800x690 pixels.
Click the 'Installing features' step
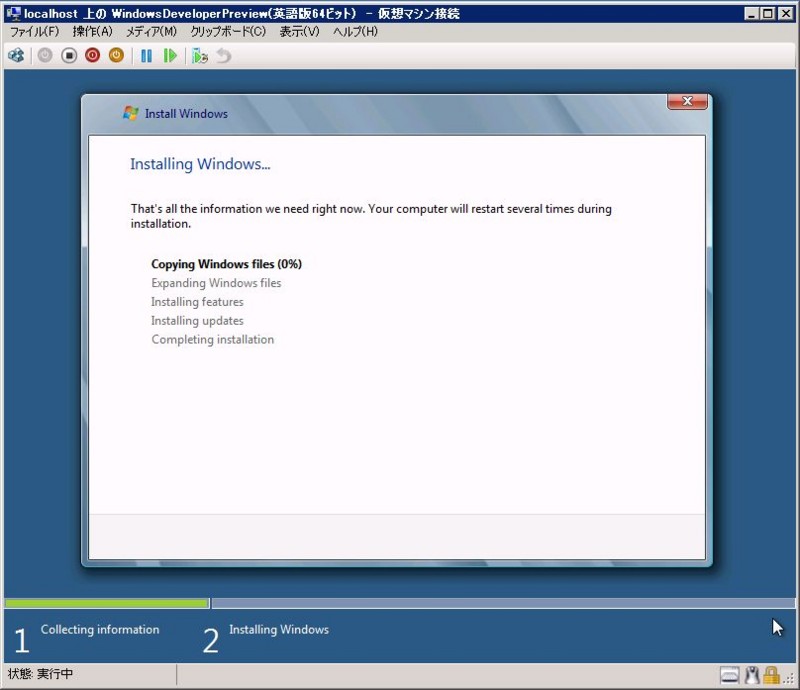click(x=197, y=302)
